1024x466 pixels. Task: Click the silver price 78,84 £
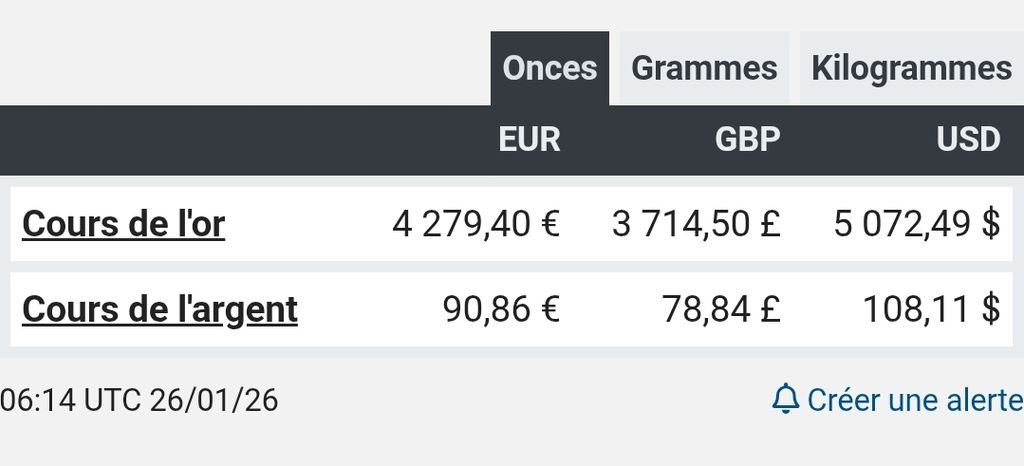click(721, 310)
